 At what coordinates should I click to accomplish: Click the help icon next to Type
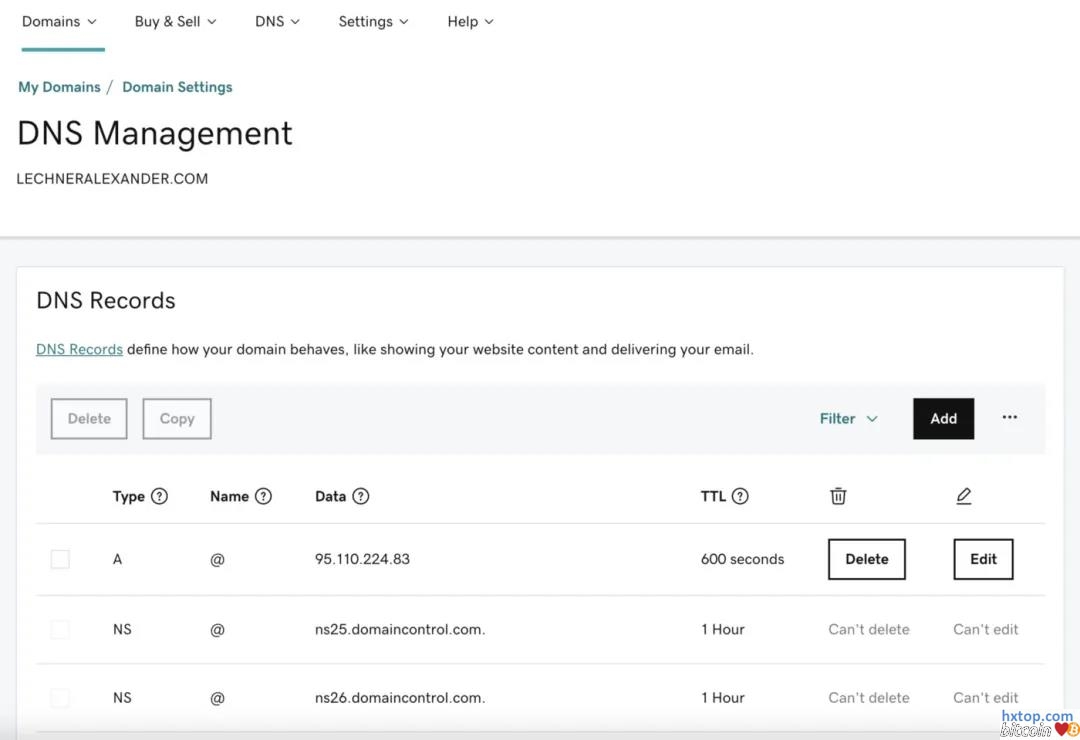[159, 496]
